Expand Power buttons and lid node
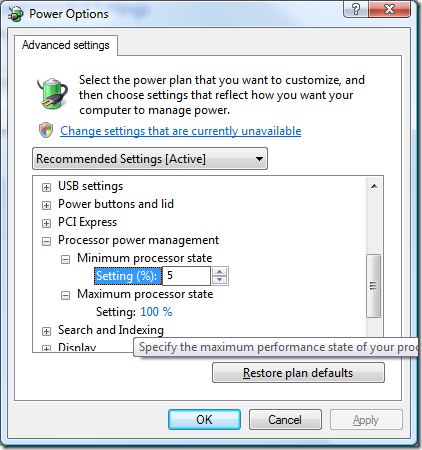Screen dimensions: 422x450 [46, 205]
